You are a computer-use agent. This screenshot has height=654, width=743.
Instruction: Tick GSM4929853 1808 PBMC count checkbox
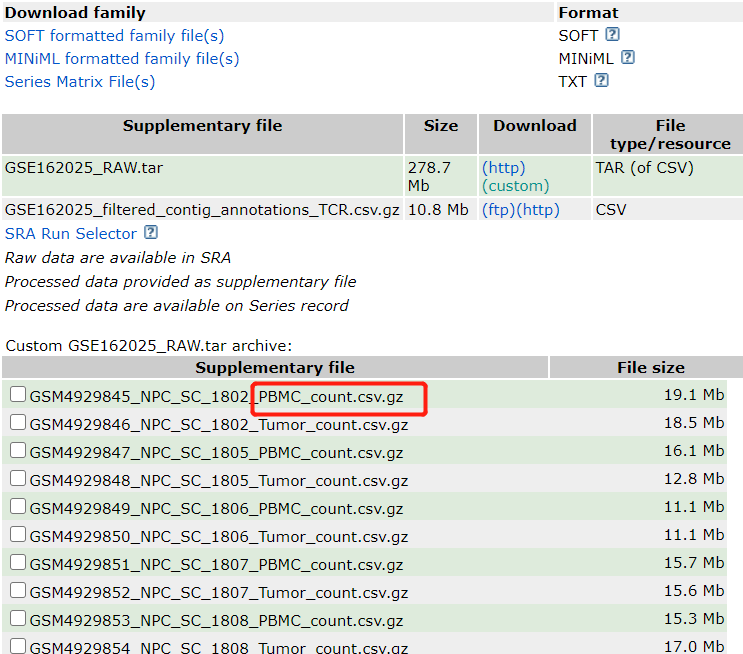(18, 620)
